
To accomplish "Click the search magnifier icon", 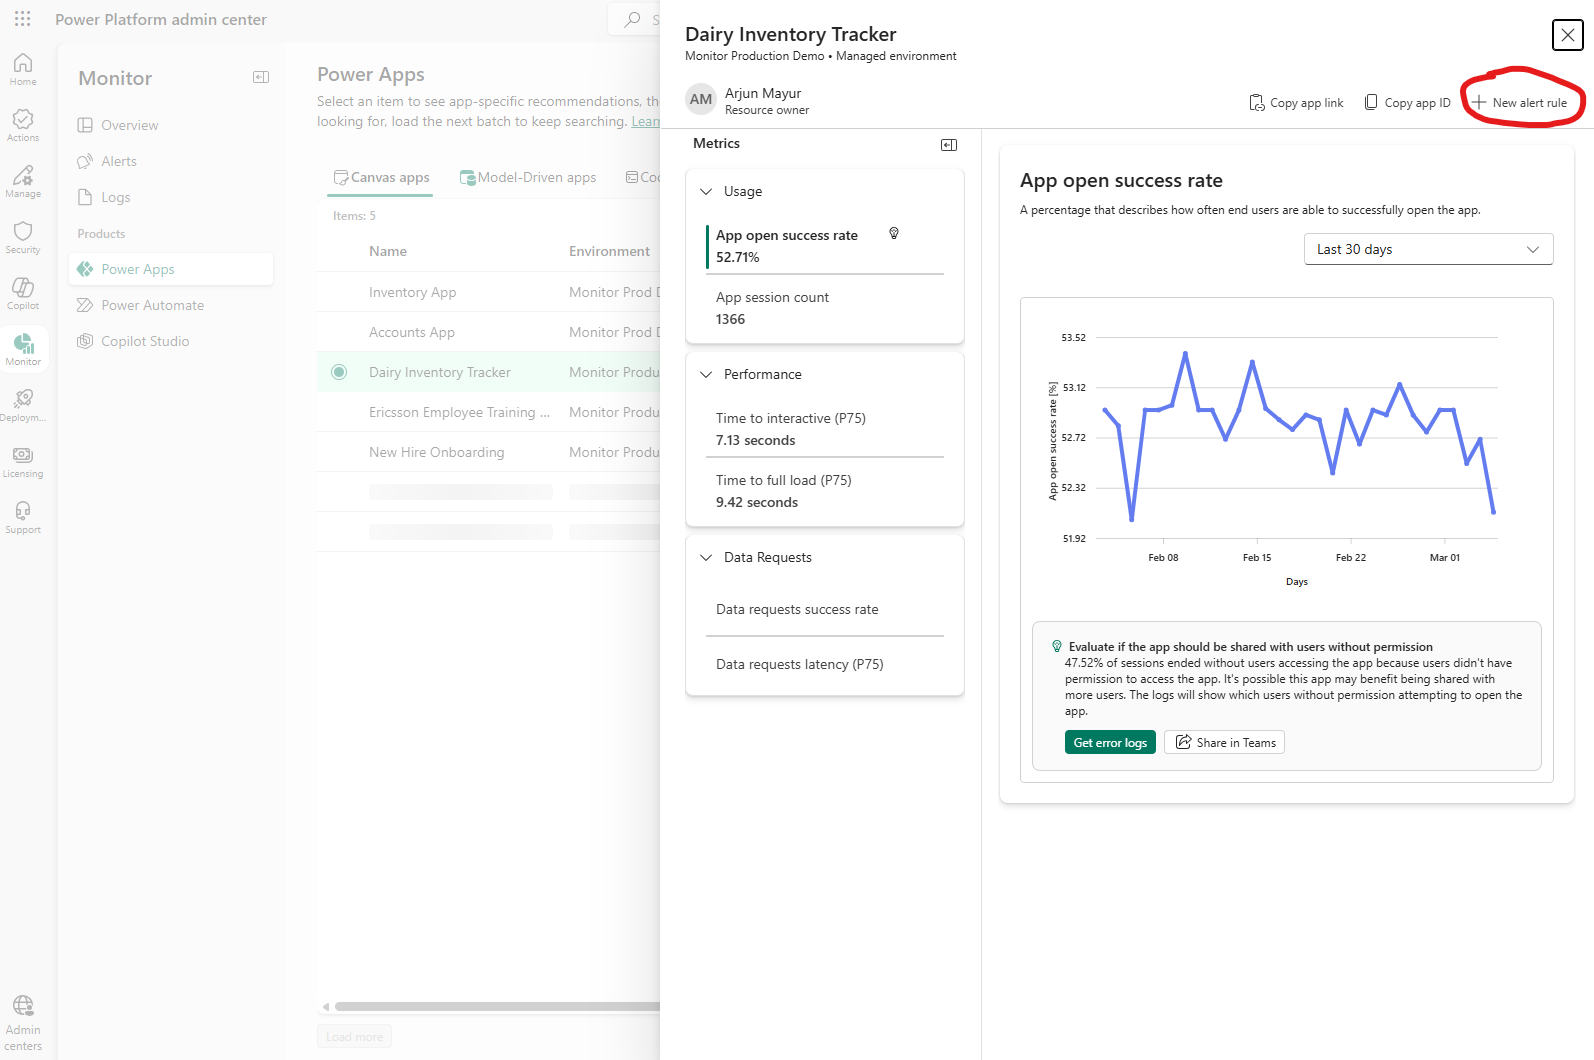I will [632, 19].
